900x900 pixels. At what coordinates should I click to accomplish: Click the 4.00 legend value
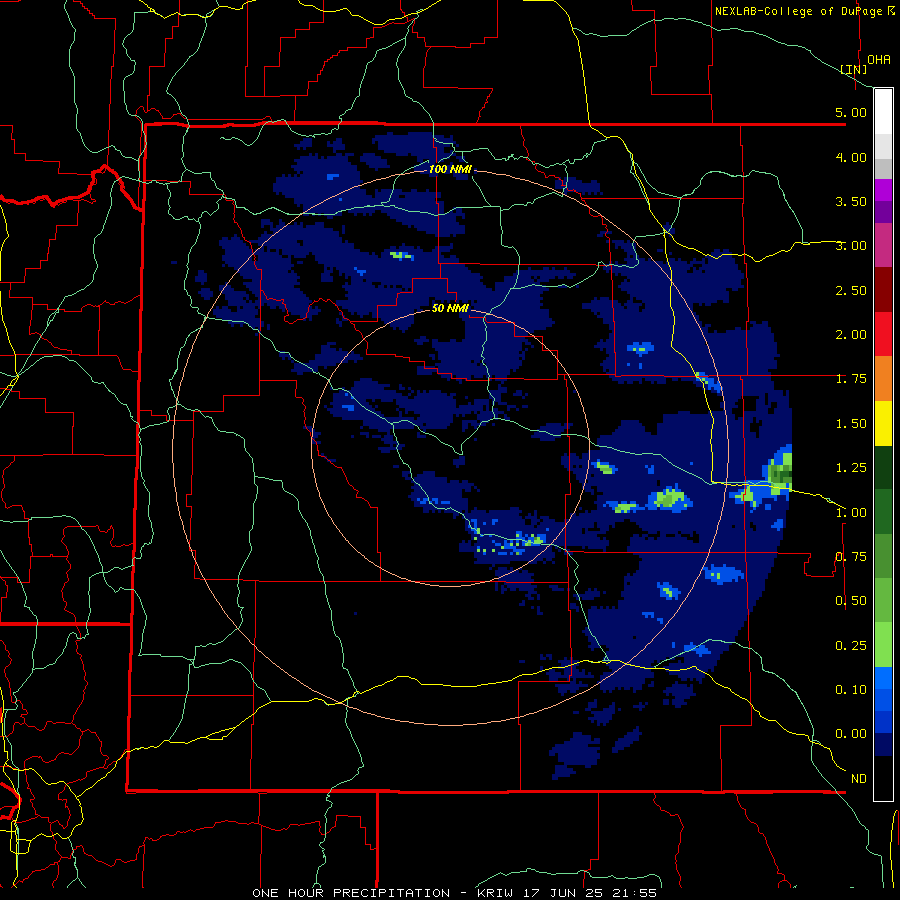tap(851, 157)
